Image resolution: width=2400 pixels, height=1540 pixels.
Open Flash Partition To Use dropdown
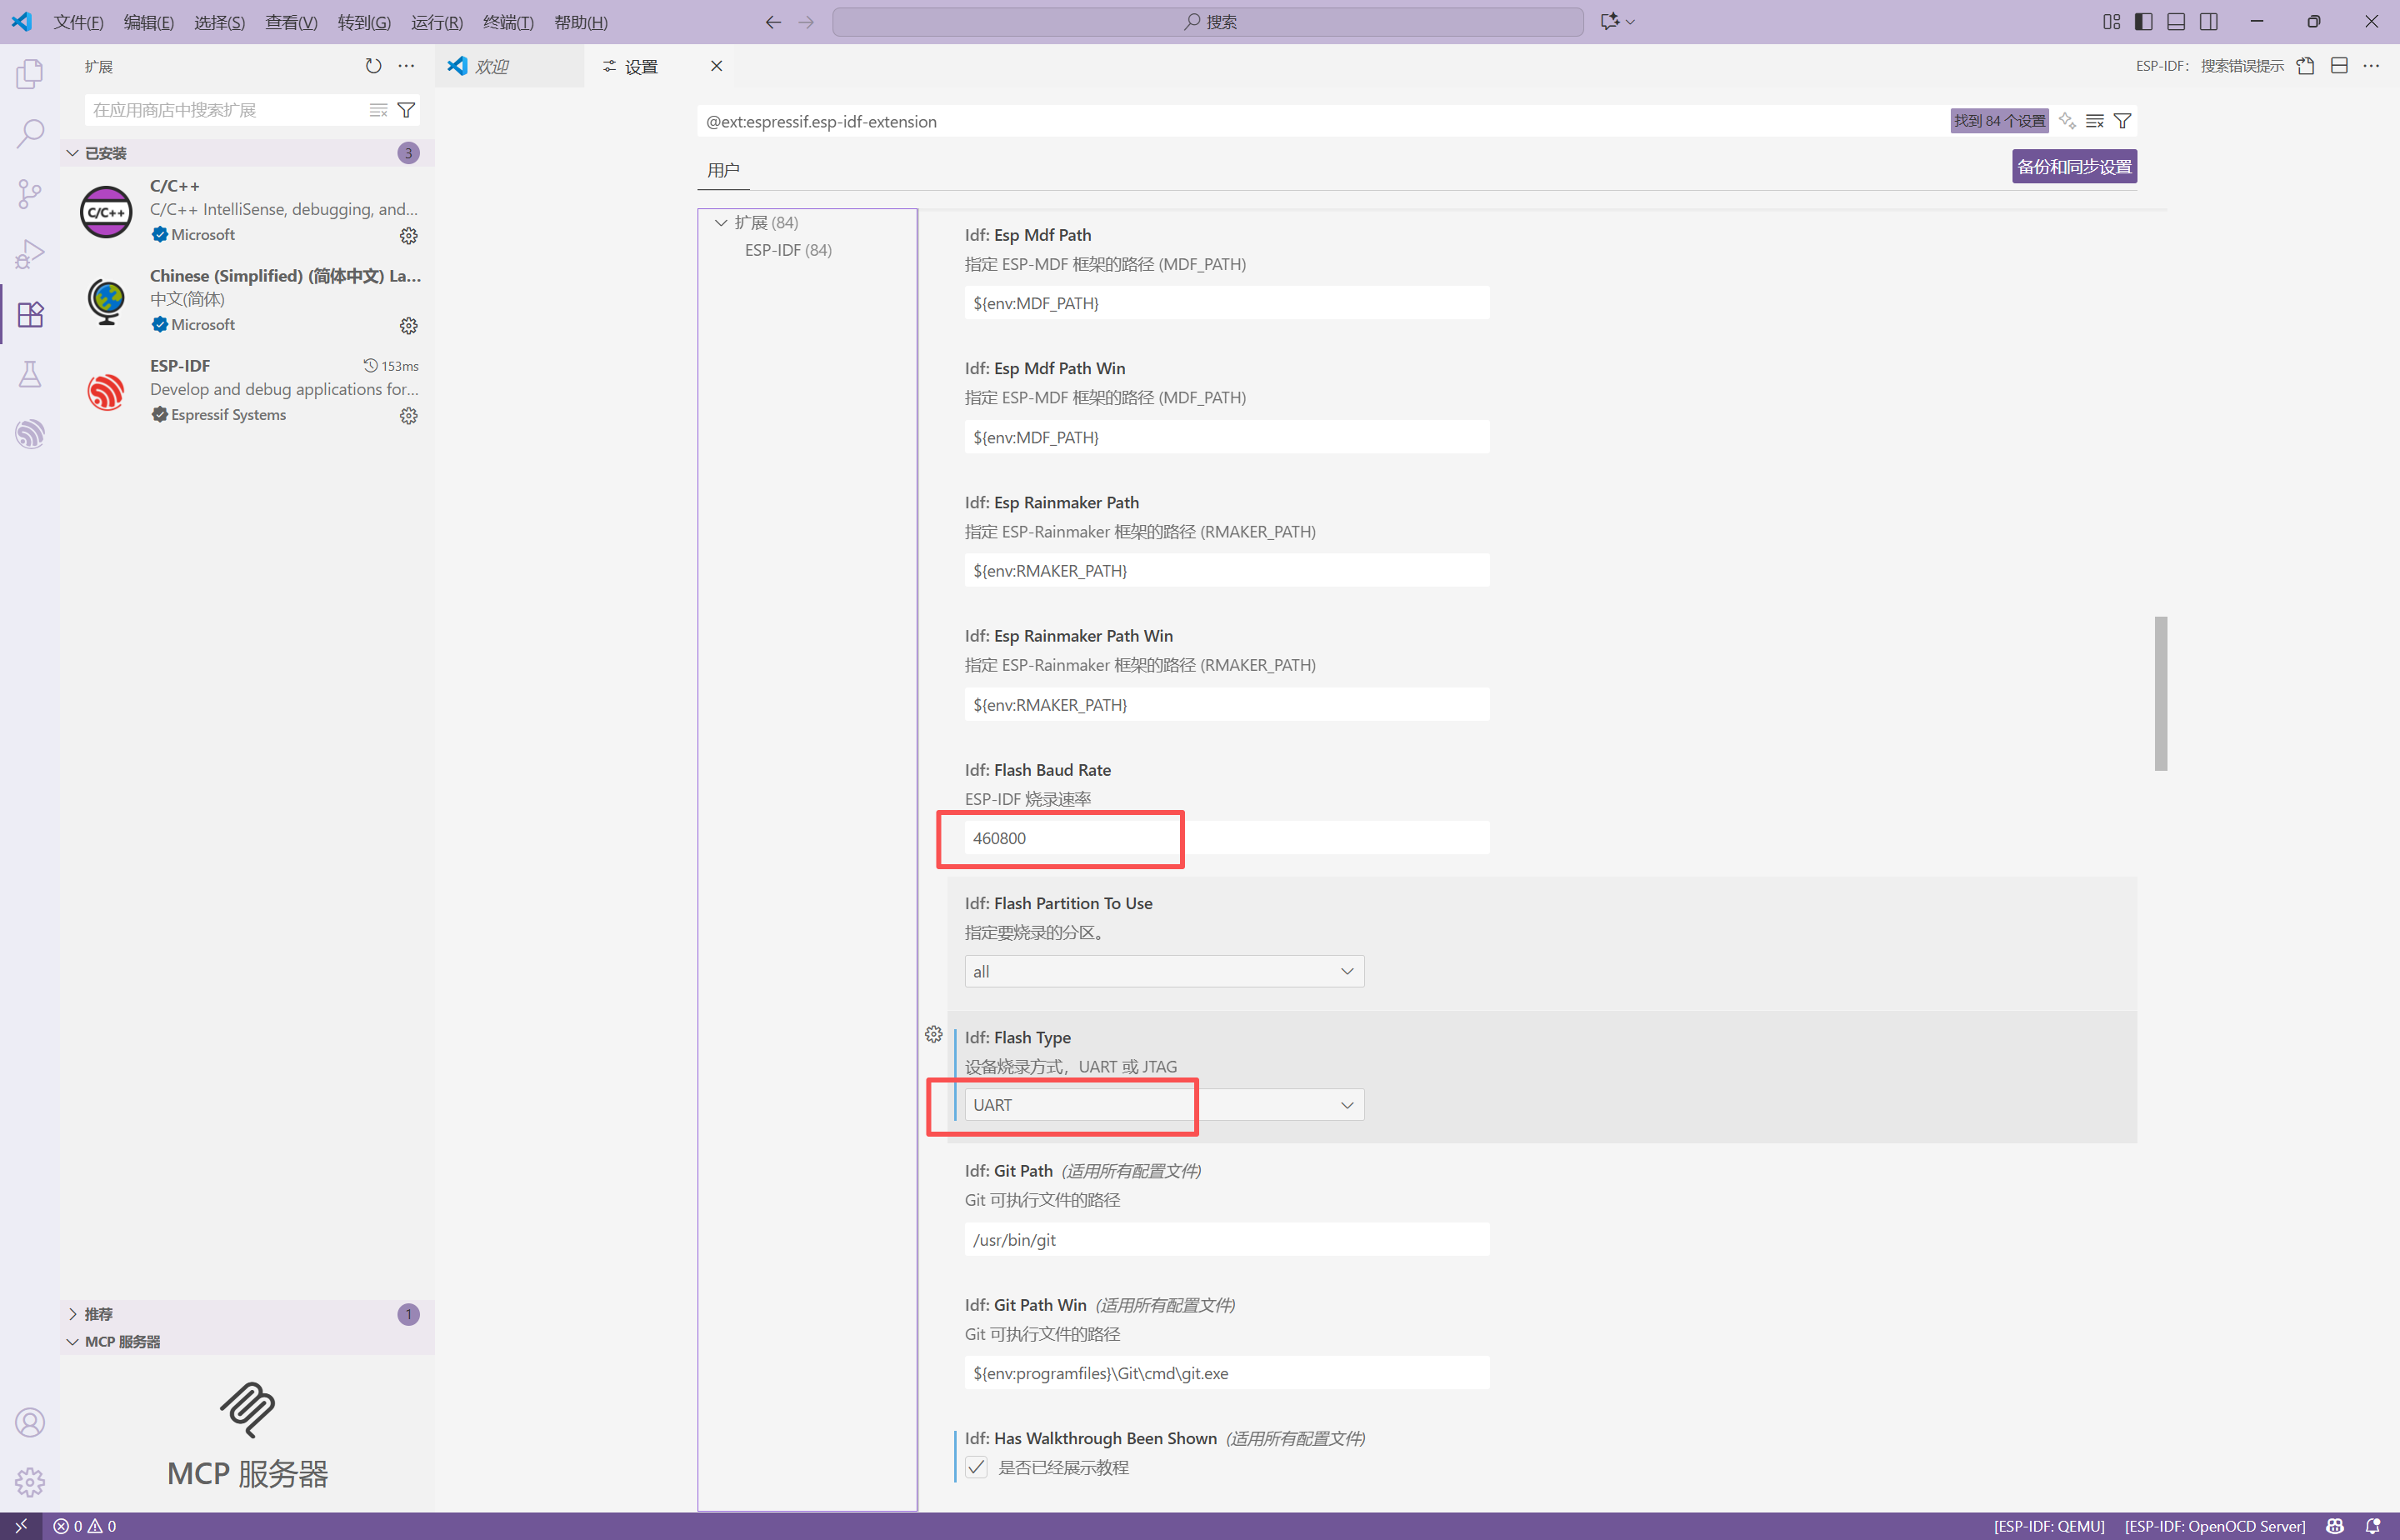pos(1163,971)
